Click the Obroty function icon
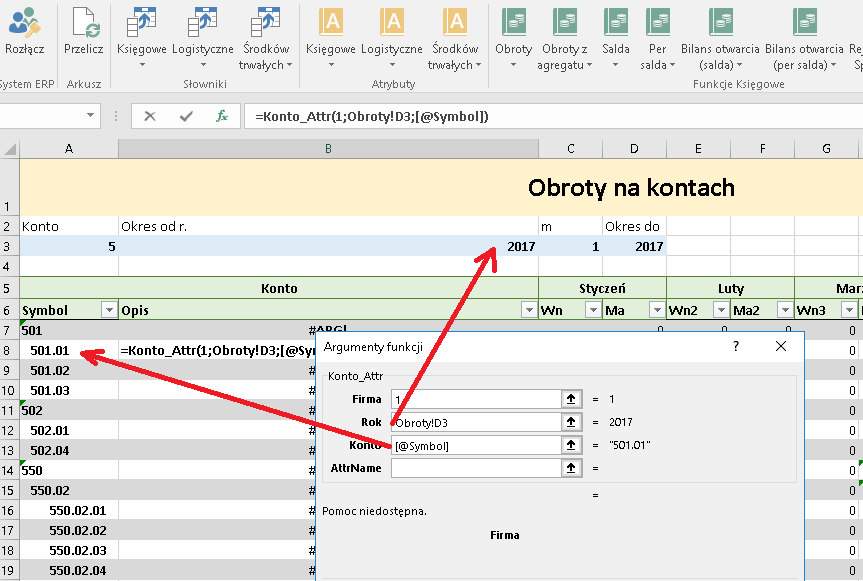Viewport: 863px width, 581px height. point(514,22)
